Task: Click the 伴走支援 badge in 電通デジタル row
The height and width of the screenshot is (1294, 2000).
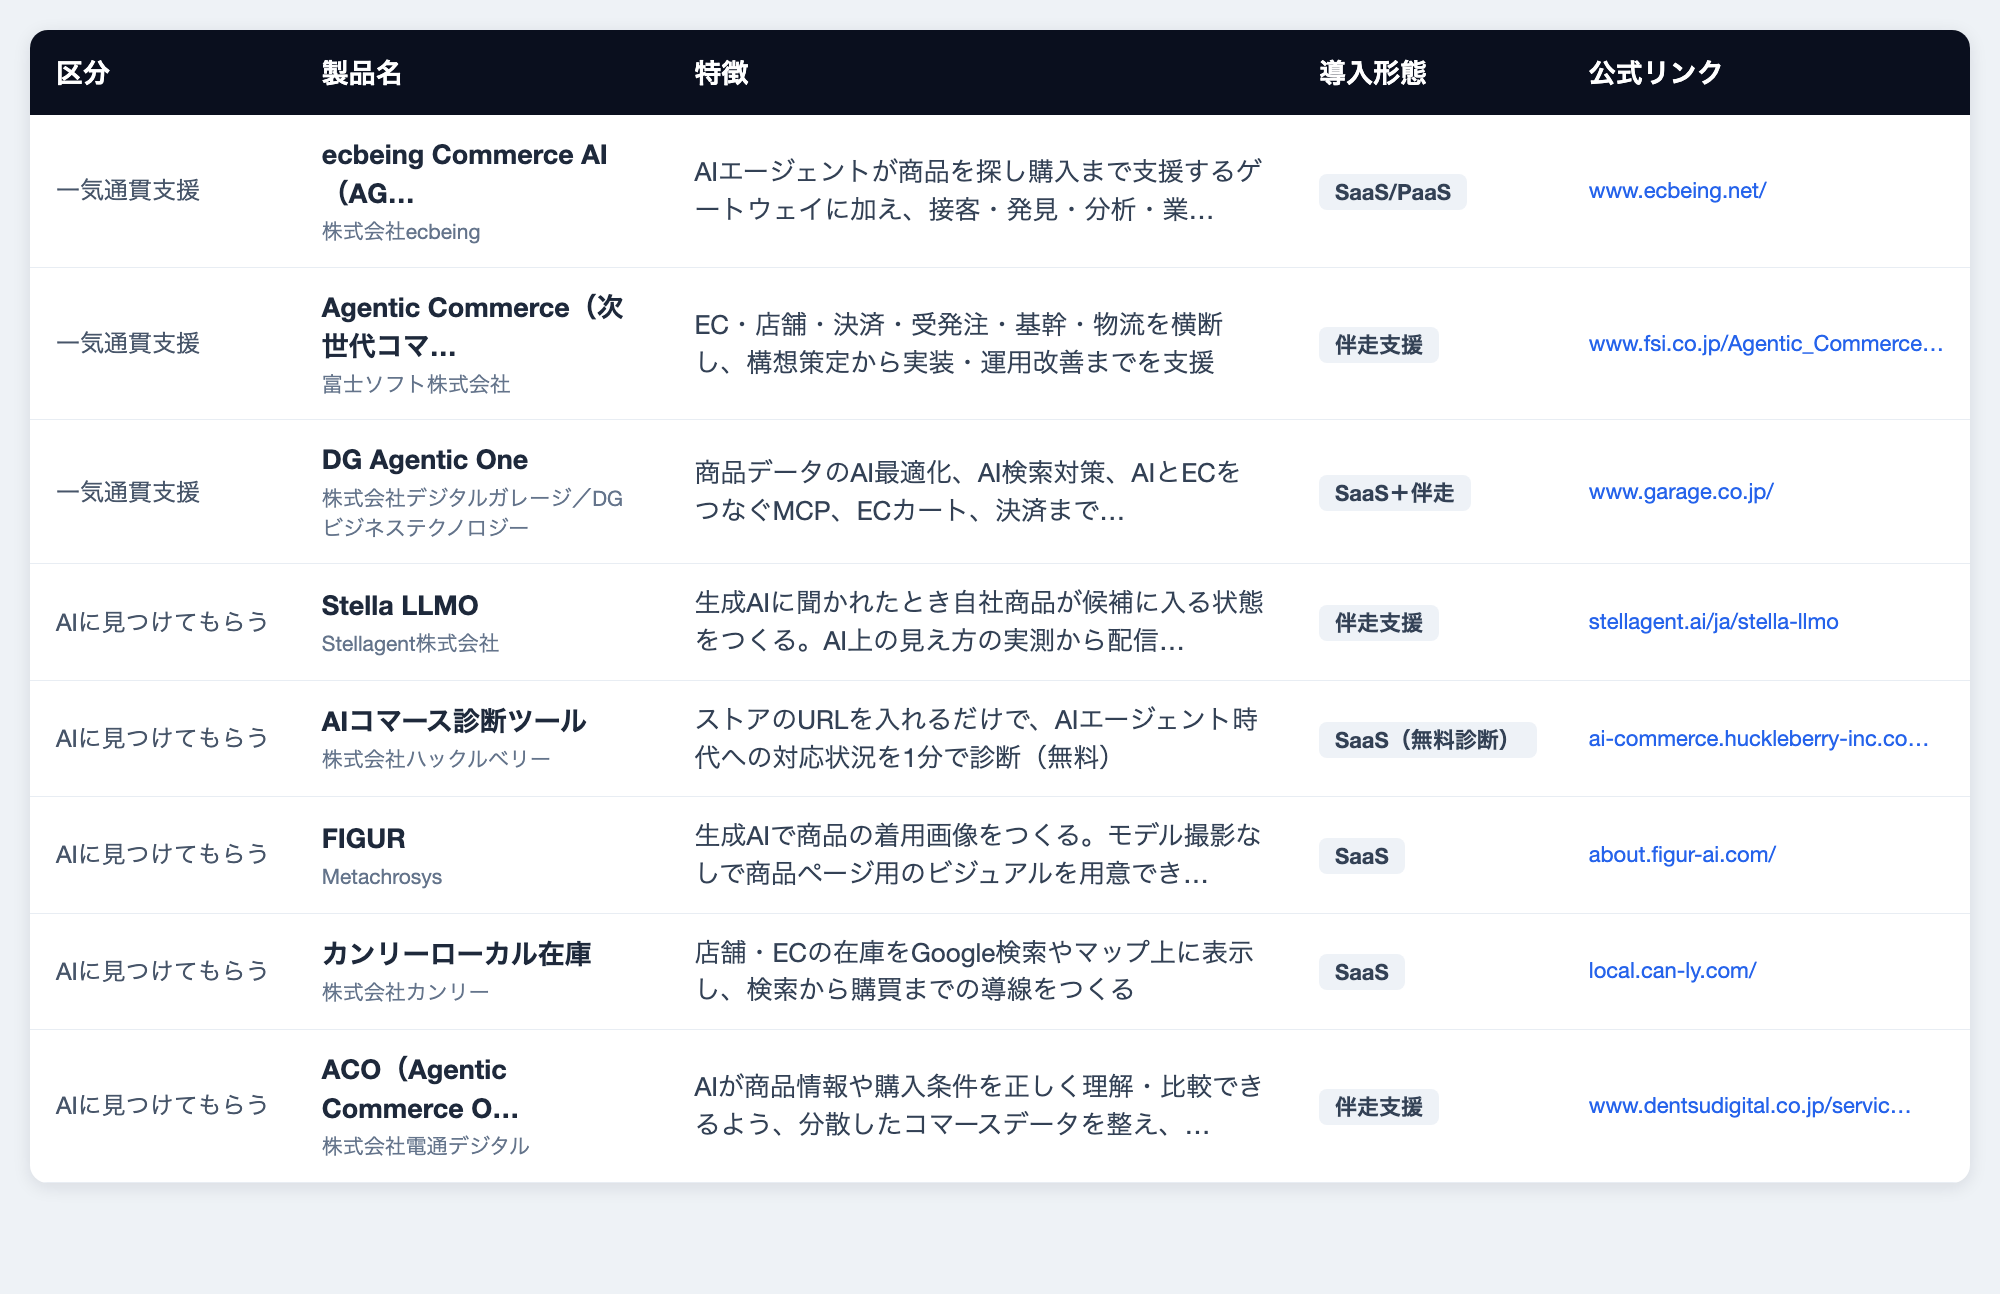Action: tap(1378, 1107)
